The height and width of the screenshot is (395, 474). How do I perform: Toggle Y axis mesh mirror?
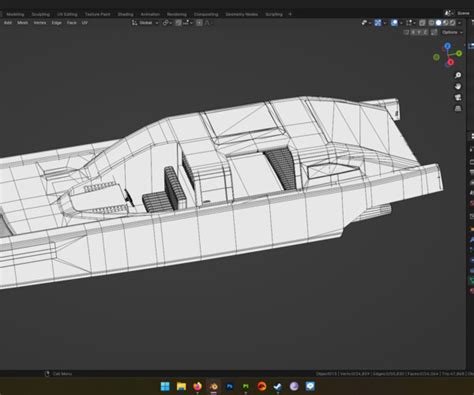click(419, 32)
